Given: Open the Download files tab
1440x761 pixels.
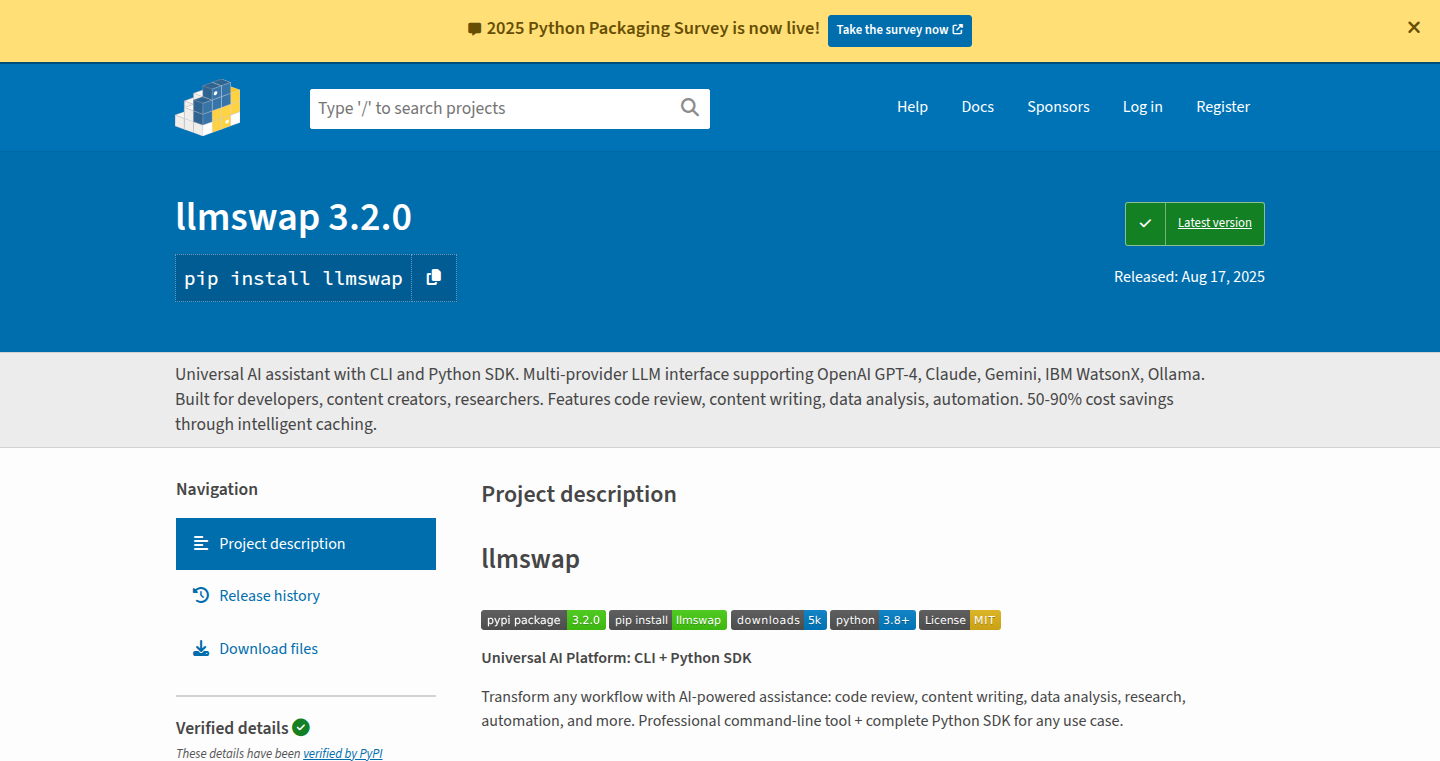Looking at the screenshot, I should tap(306, 649).
